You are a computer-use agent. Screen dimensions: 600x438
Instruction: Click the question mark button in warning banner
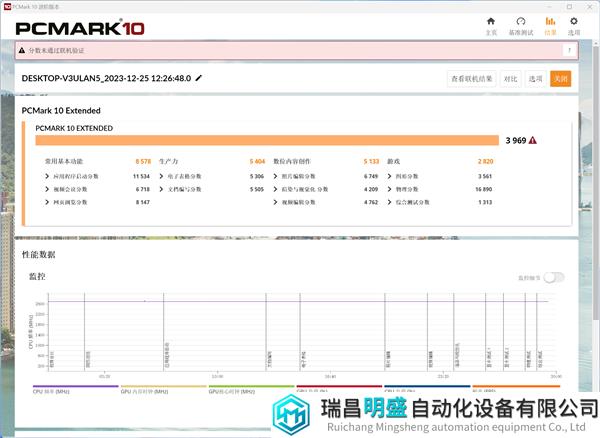pyautogui.click(x=569, y=50)
